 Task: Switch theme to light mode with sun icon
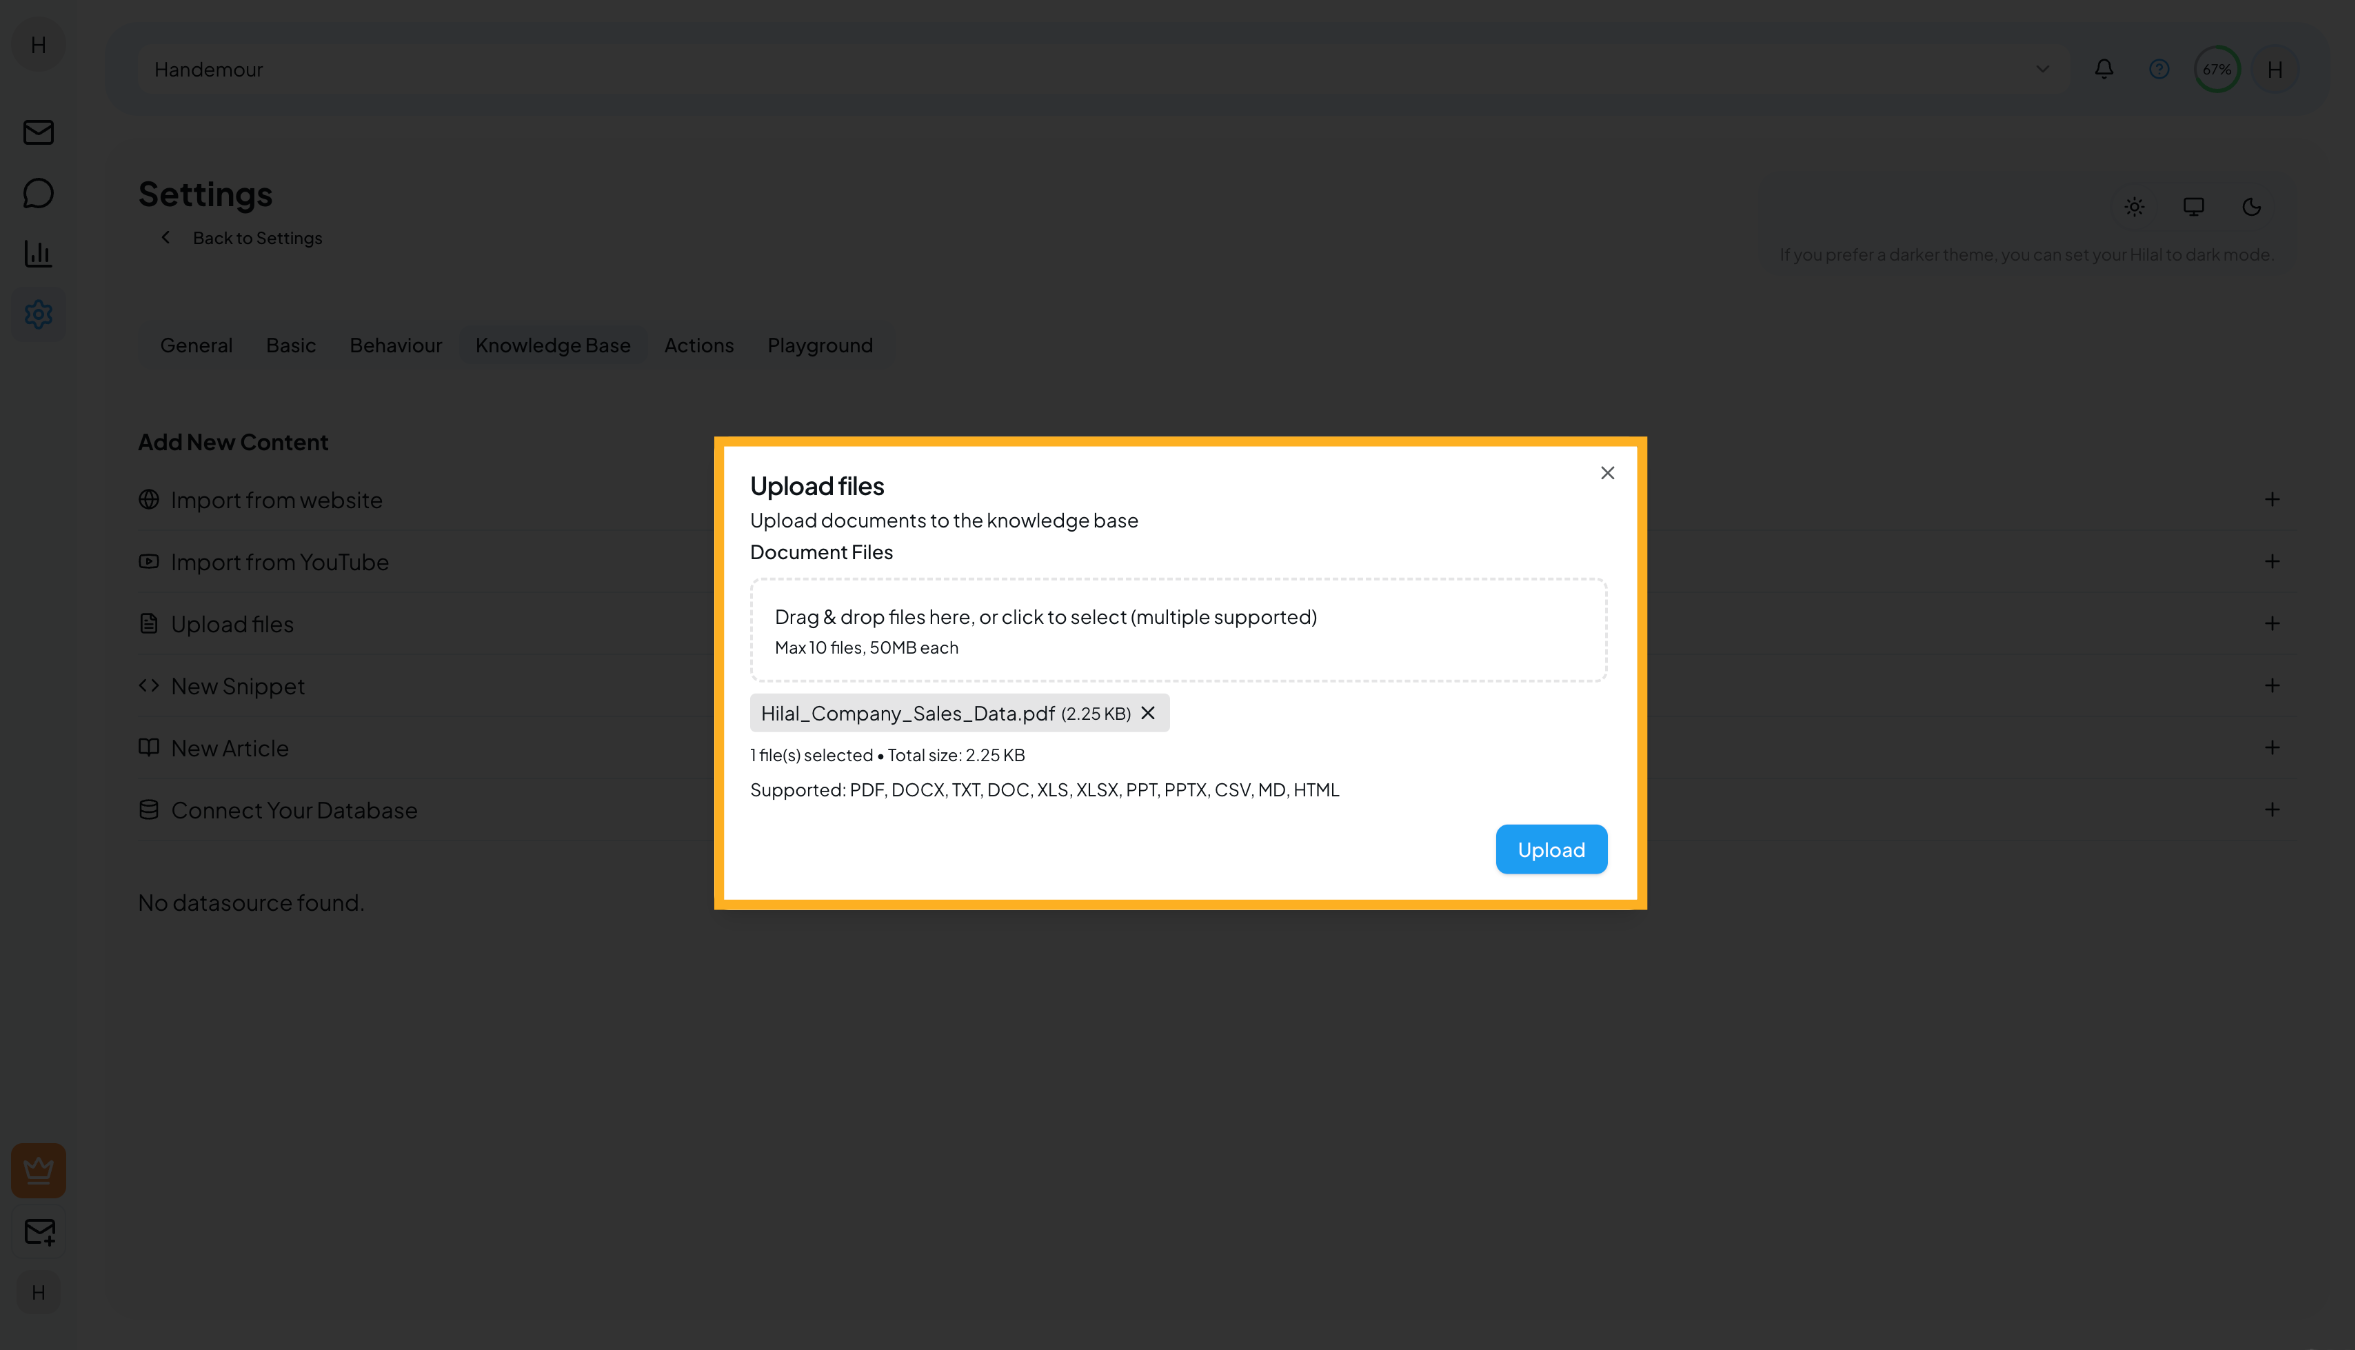[2134, 207]
